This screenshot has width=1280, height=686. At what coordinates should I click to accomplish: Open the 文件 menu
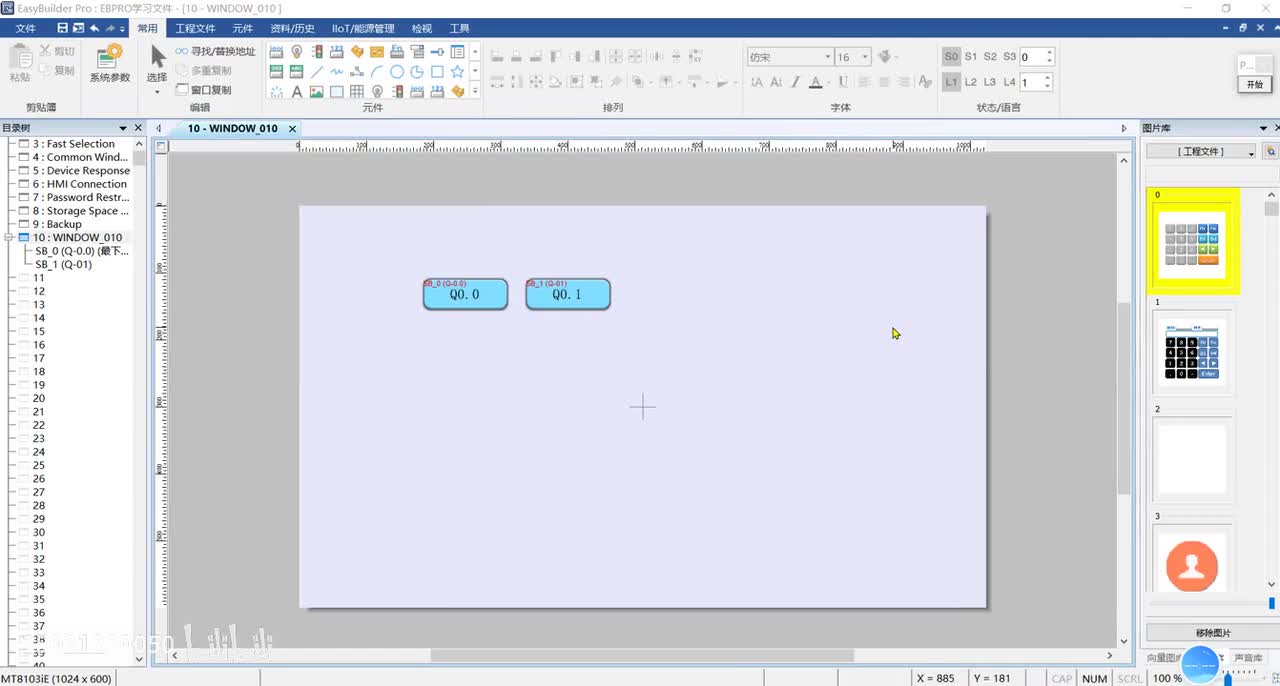(26, 28)
